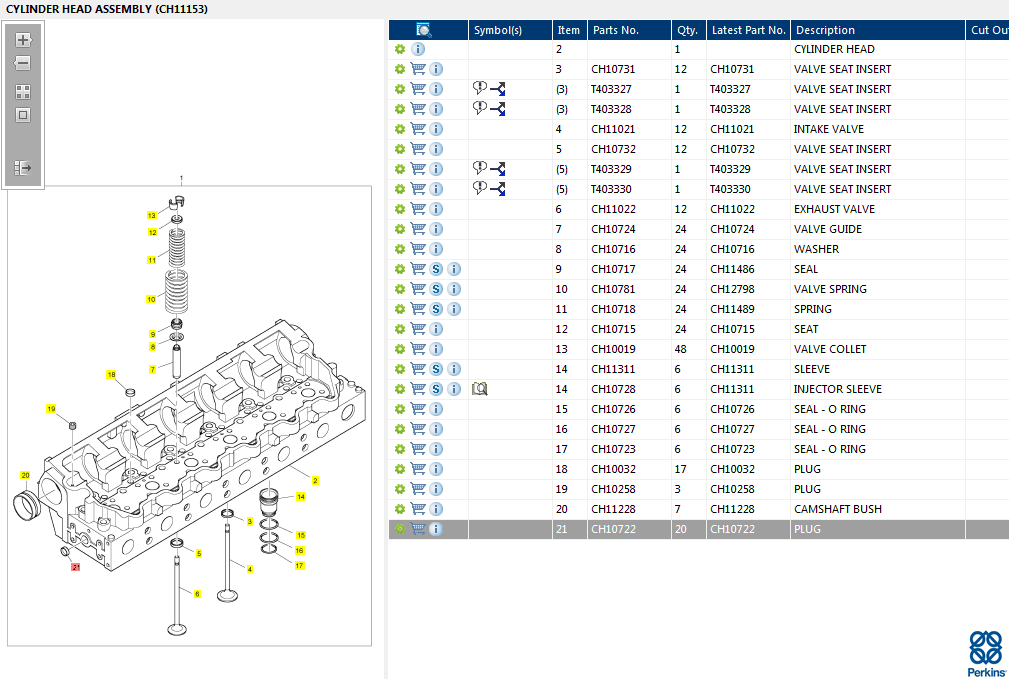Screen dimensions: 1009x679
Task: Select the CAMSHAFT BUSH row
Action: click(x=837, y=509)
